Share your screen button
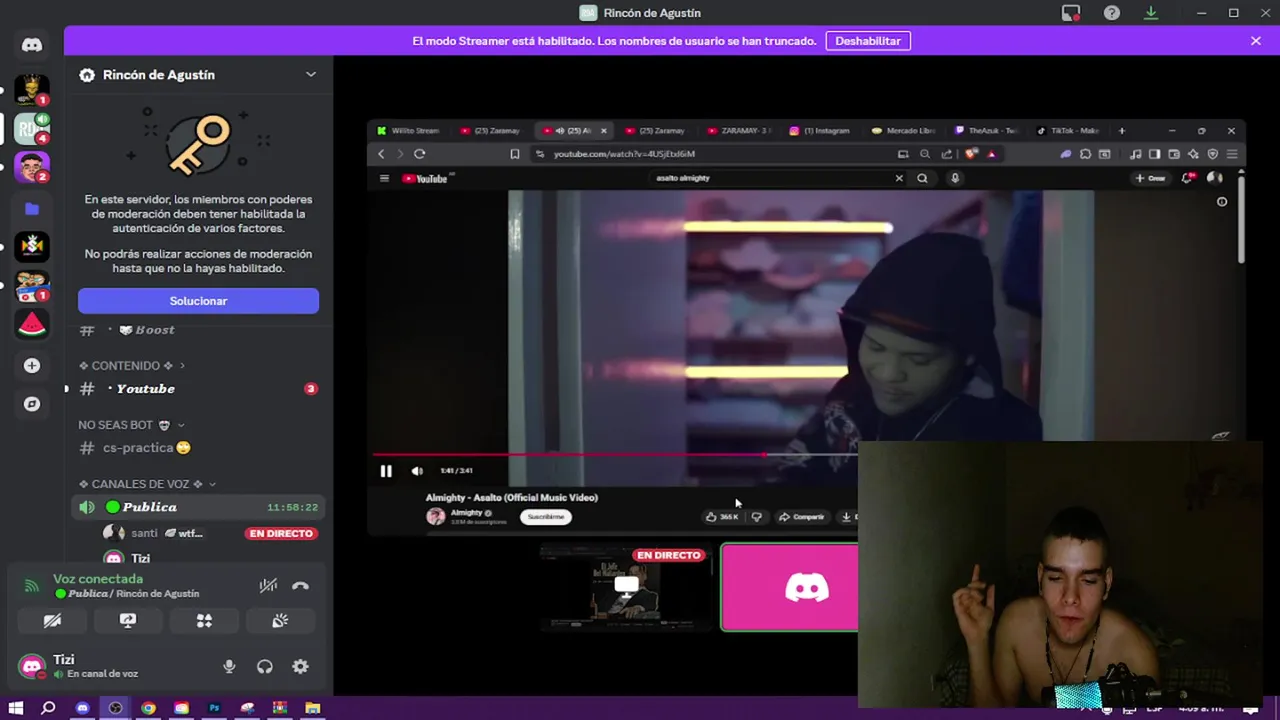Screen dimensions: 1280x720 [128, 621]
